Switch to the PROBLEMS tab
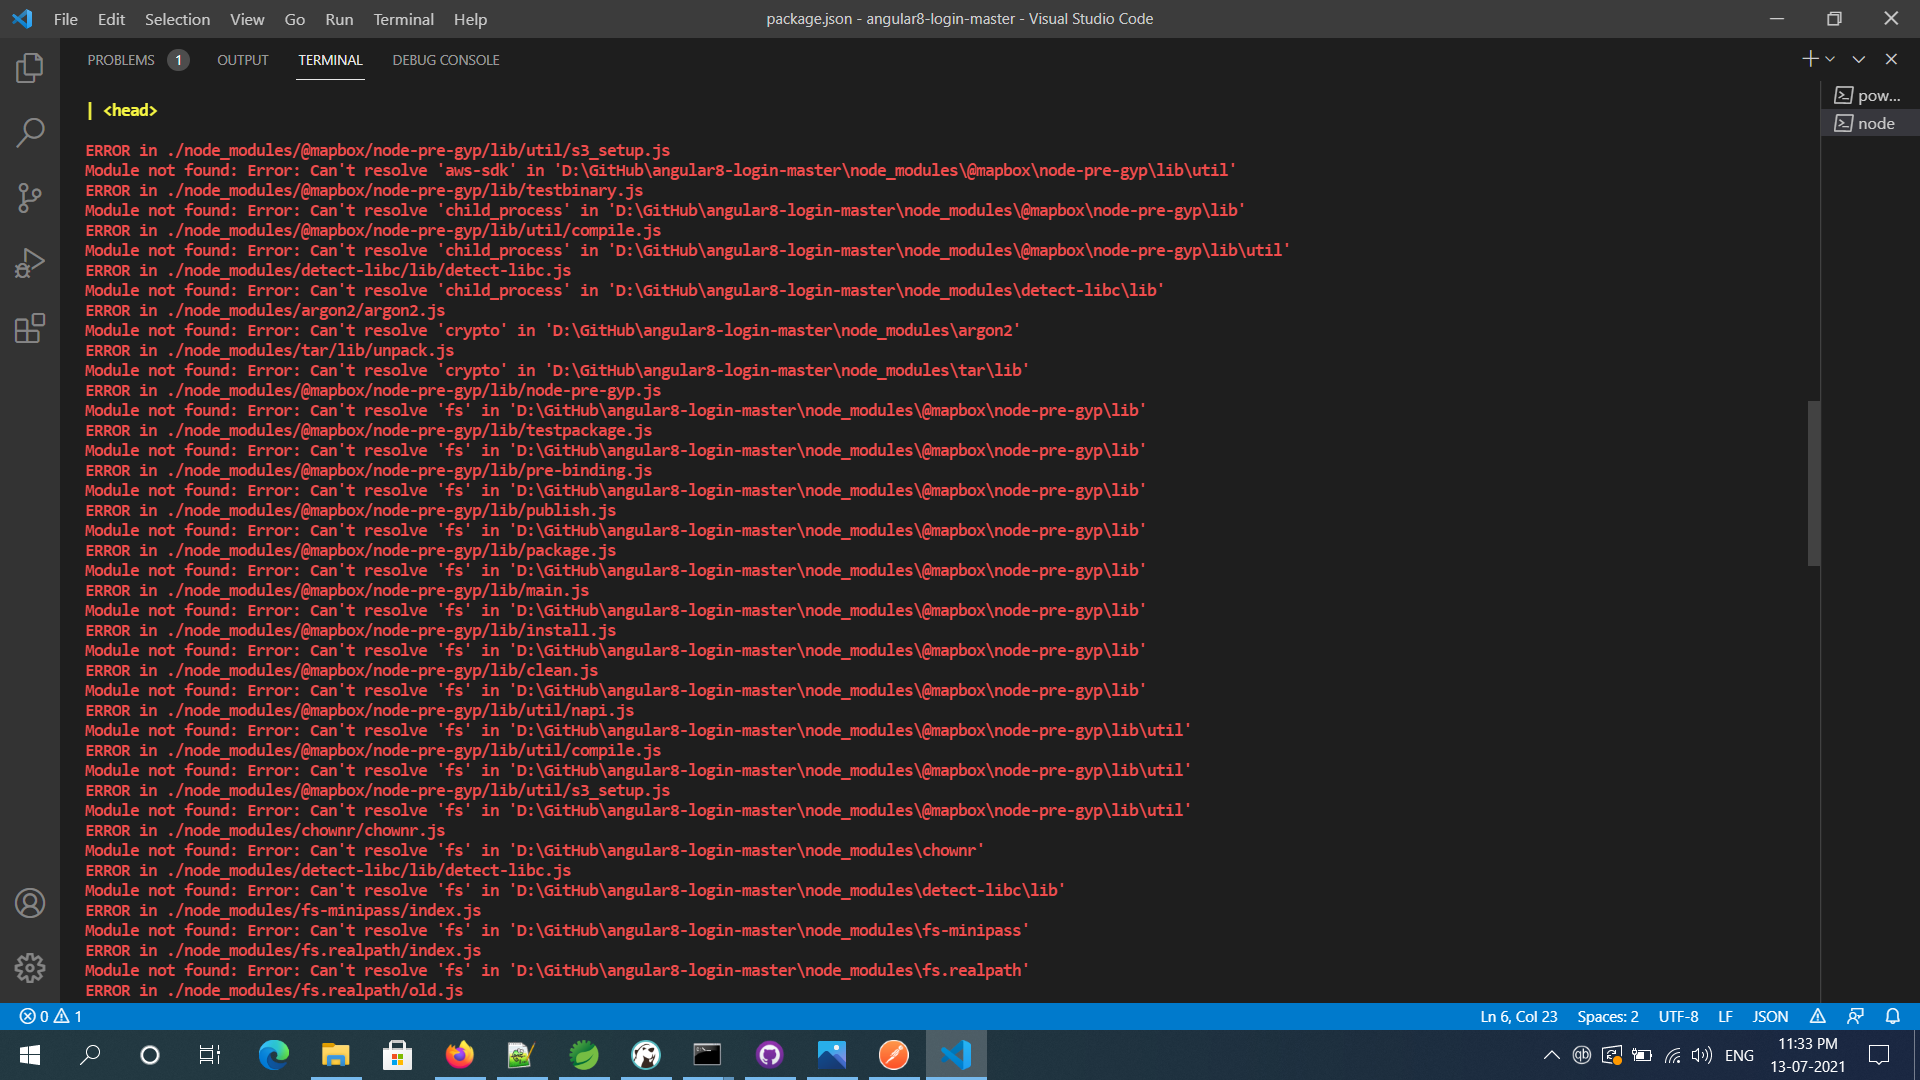1920x1080 pixels. (121, 60)
